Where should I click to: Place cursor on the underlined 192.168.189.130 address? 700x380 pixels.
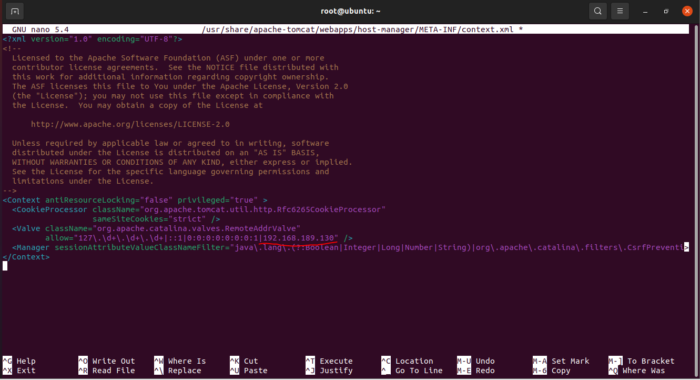point(299,238)
